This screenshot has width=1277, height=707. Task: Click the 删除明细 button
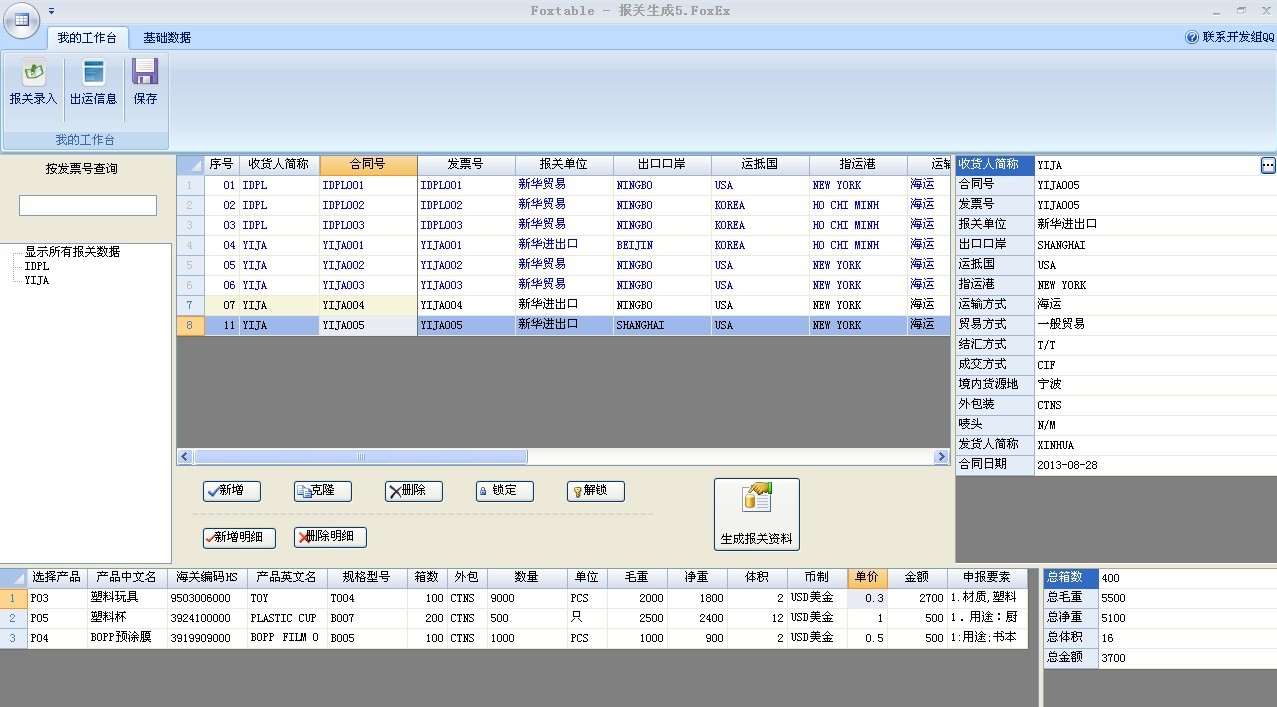point(330,537)
